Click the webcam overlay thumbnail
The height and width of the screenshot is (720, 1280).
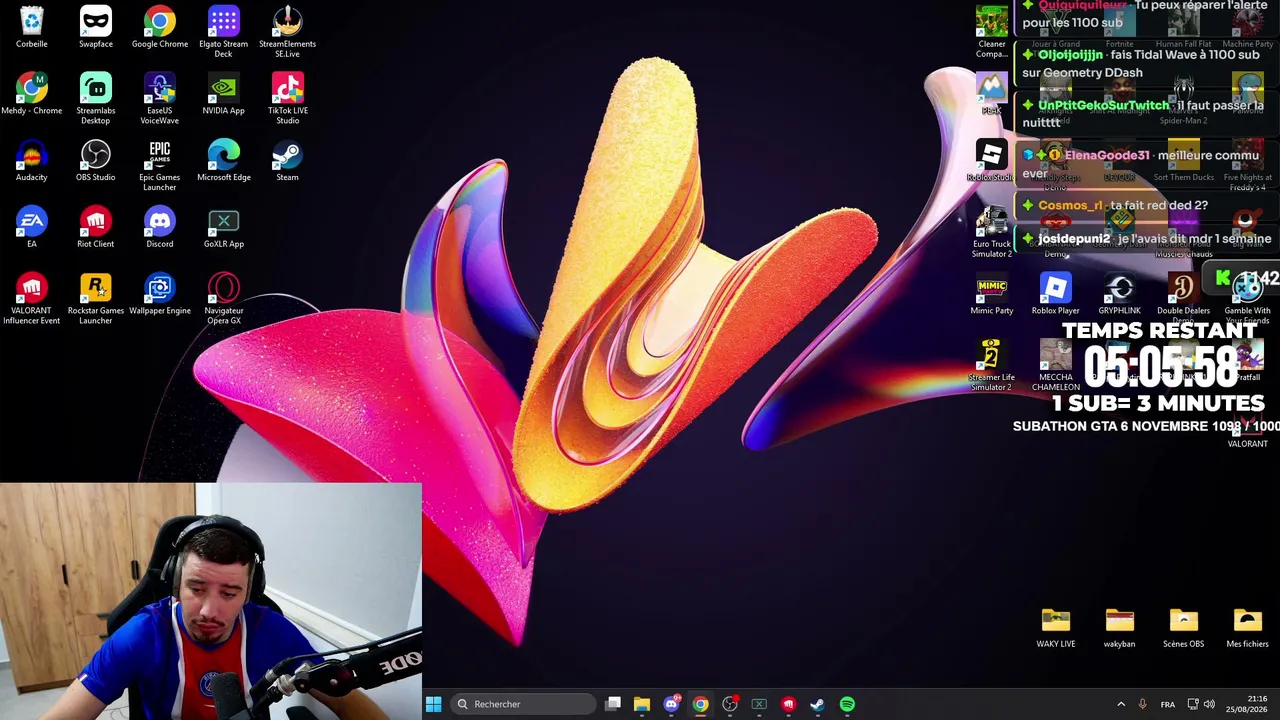pyautogui.click(x=211, y=602)
